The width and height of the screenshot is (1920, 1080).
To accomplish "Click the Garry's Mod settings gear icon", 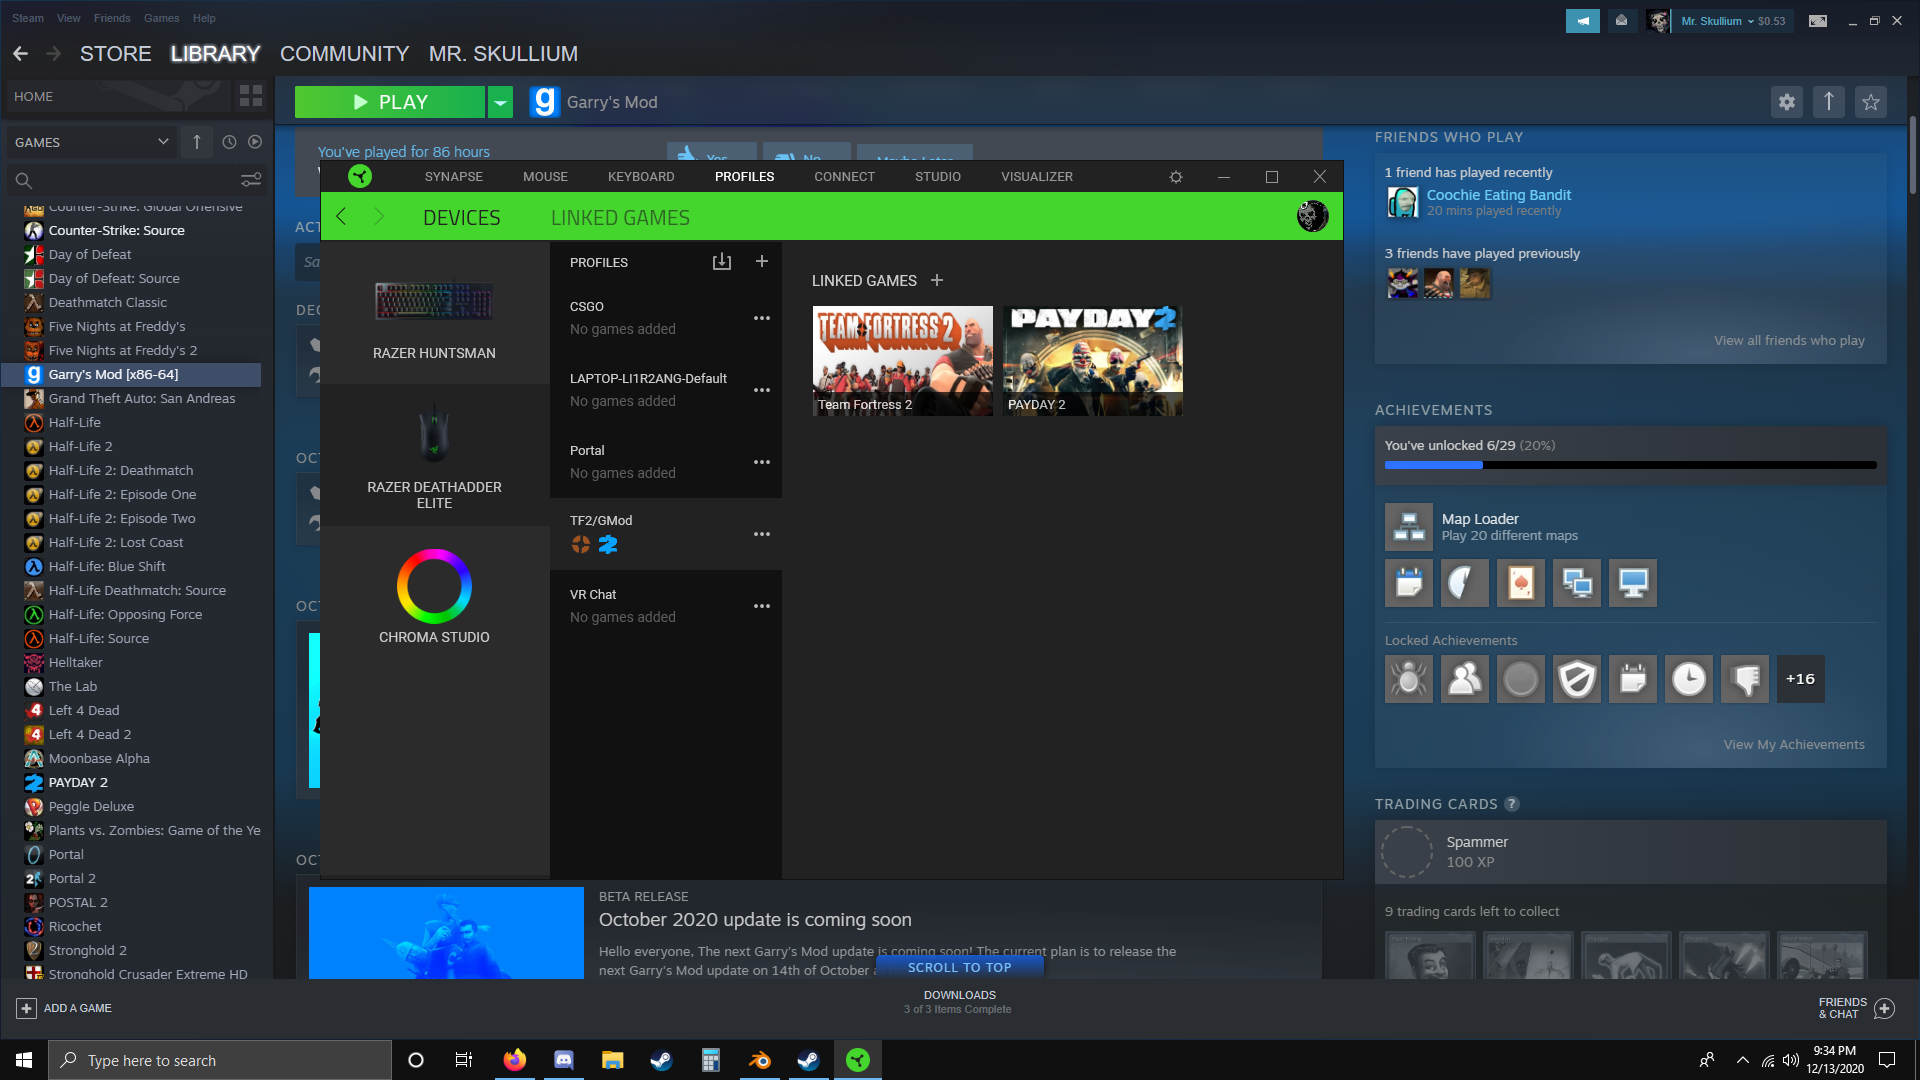I will point(1787,102).
